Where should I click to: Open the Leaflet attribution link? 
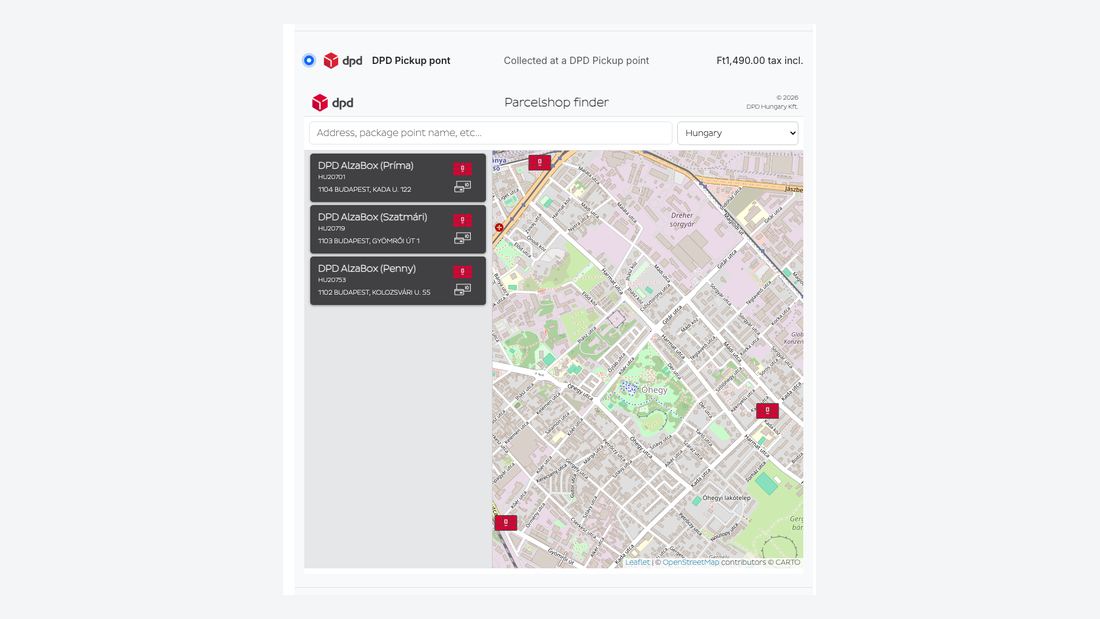coord(637,562)
